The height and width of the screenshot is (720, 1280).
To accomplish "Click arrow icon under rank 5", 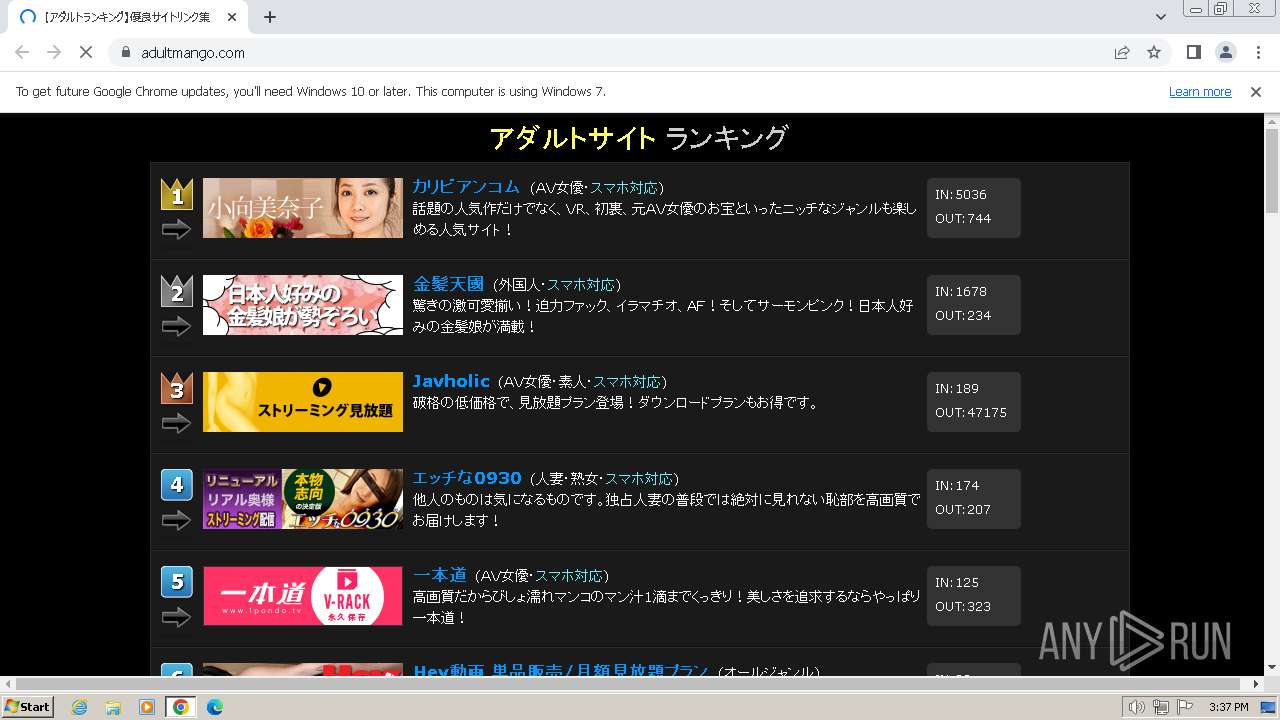I will [176, 618].
